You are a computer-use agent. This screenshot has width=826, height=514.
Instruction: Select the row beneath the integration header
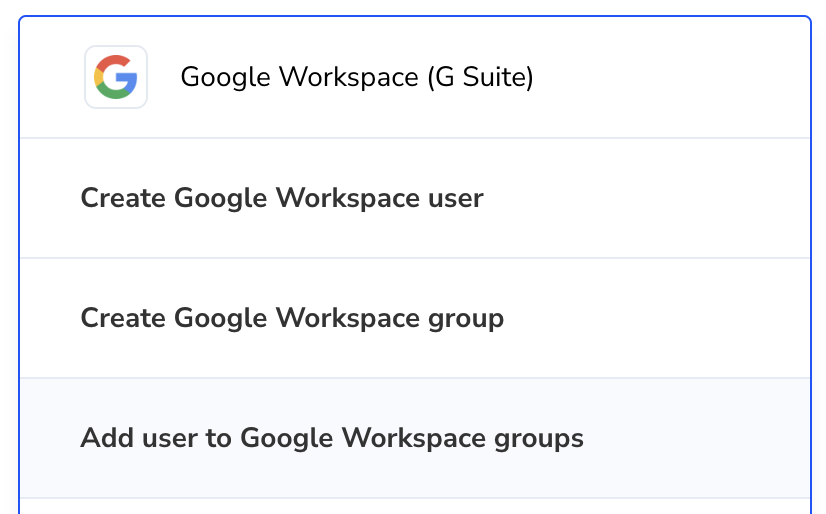click(415, 198)
